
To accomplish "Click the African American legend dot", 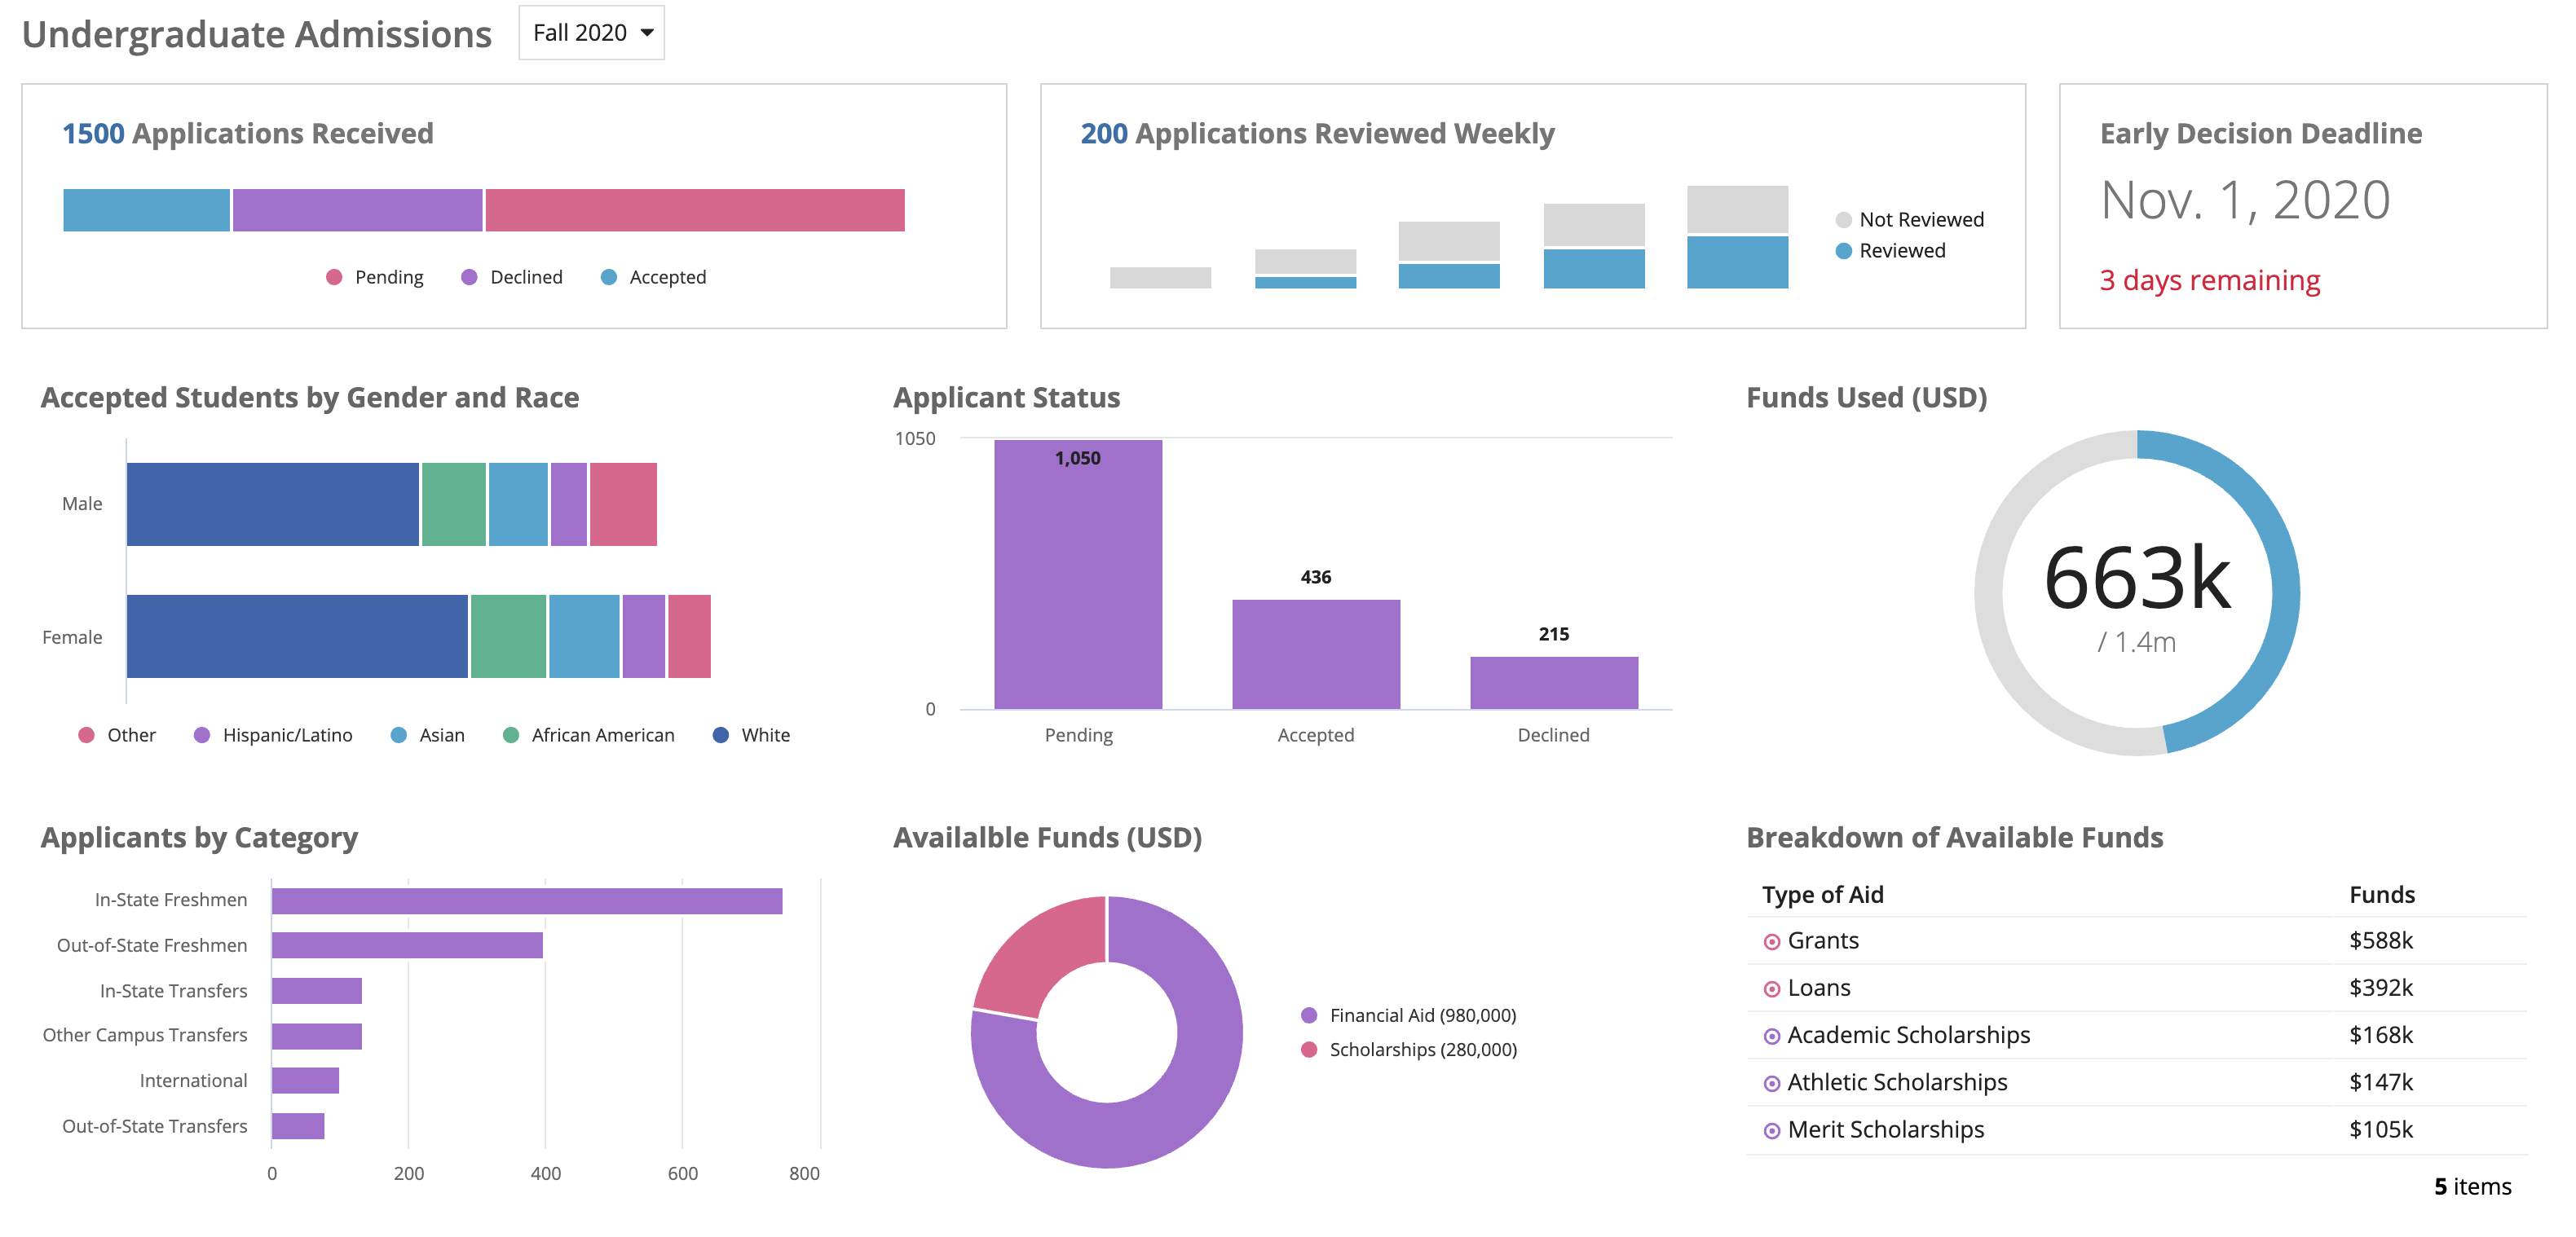I will (x=510, y=735).
